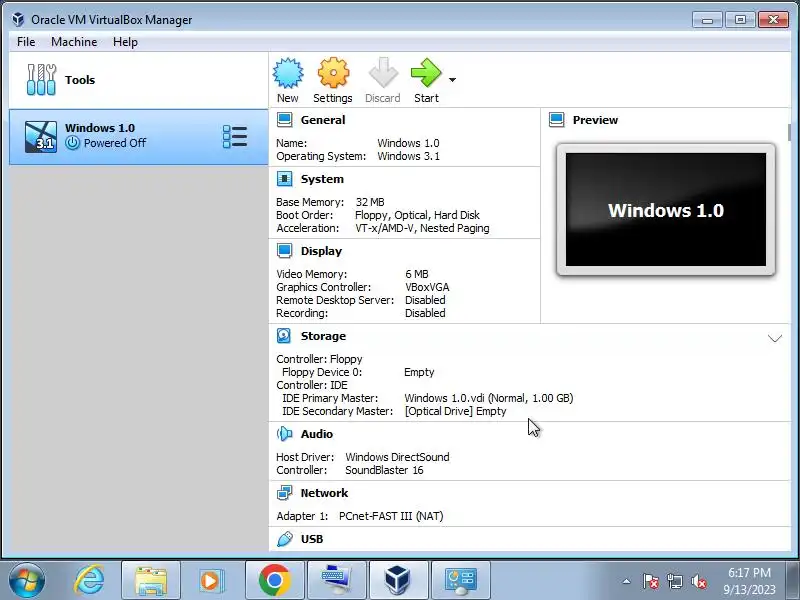Click the '6 MB' video memory value

pyautogui.click(x=417, y=274)
